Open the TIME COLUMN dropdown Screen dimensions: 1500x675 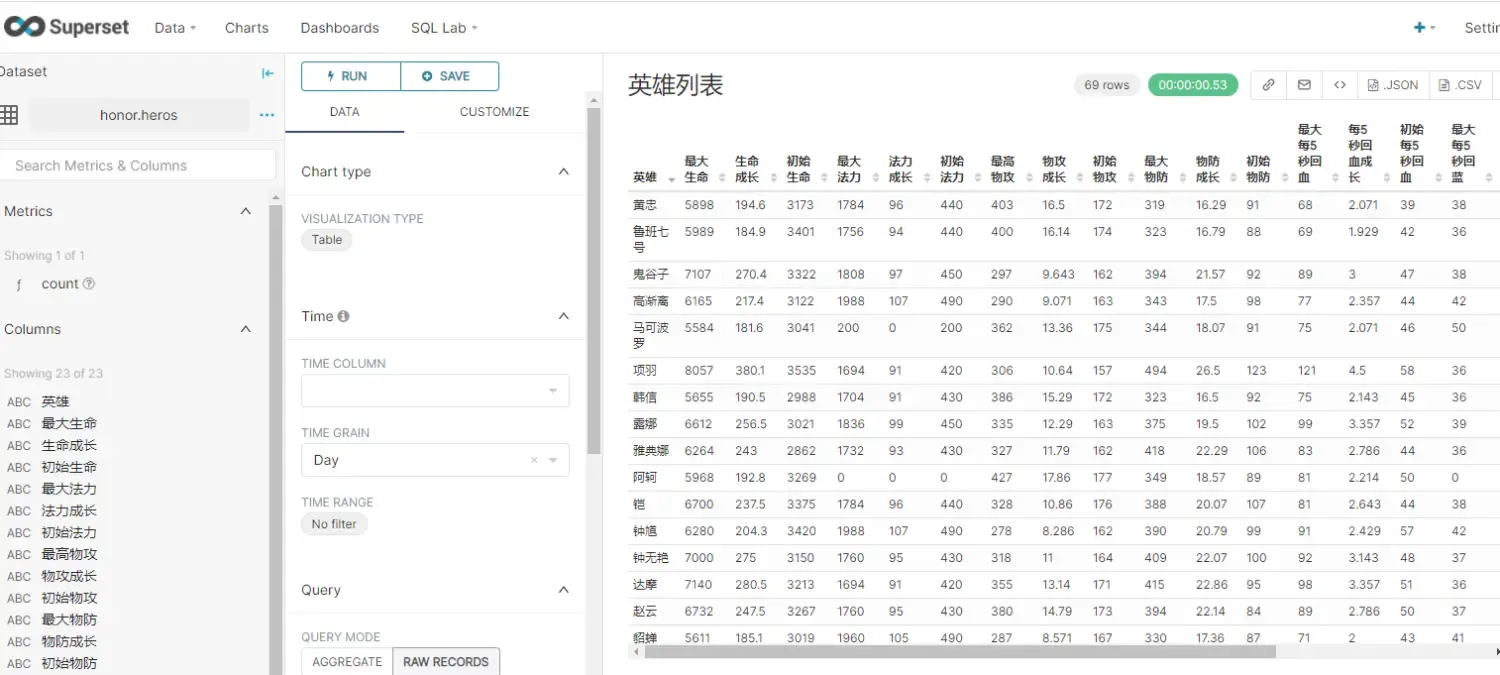(x=435, y=390)
